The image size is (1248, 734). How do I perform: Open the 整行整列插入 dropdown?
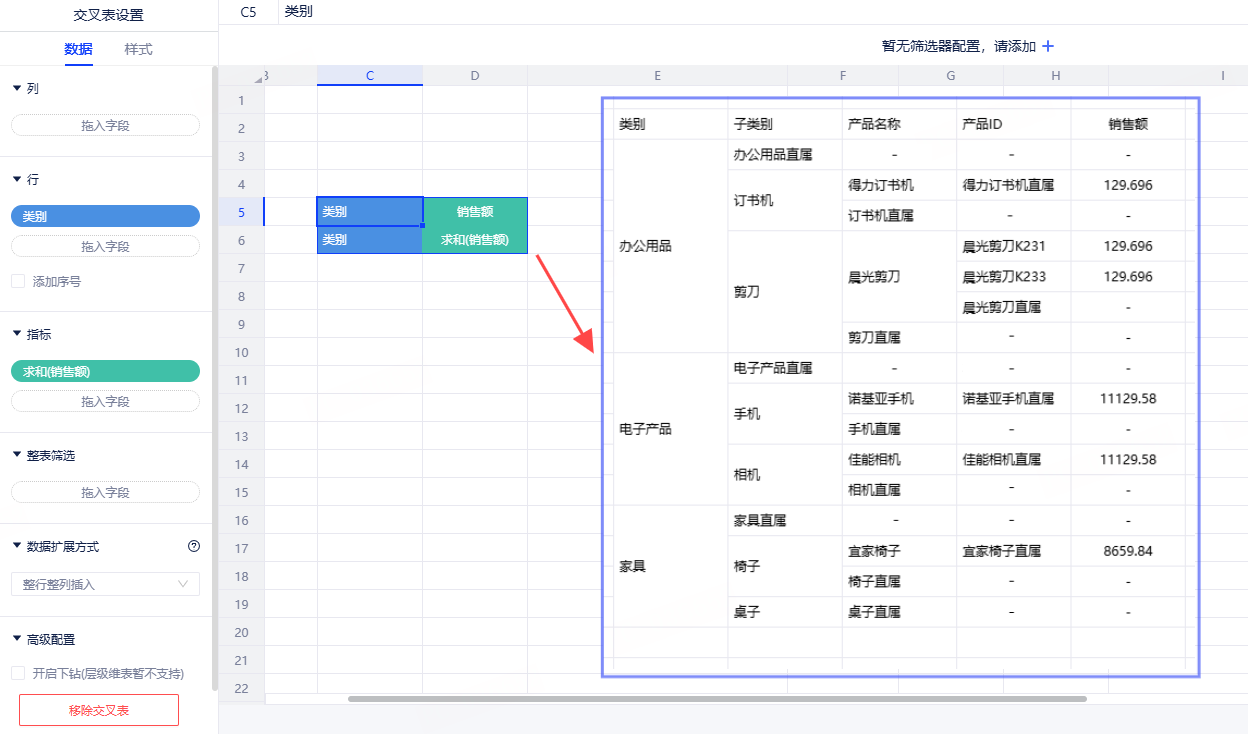click(x=105, y=584)
